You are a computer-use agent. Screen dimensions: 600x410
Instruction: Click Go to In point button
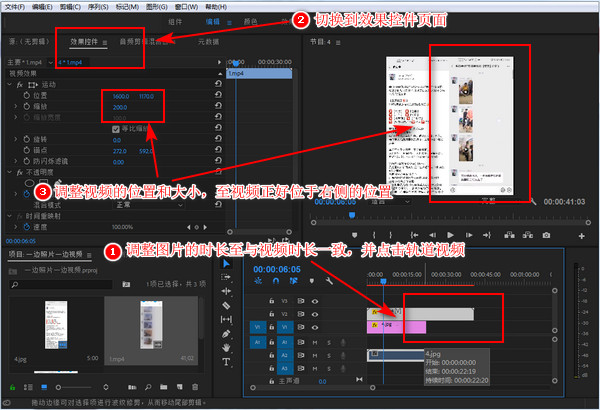click(x=414, y=235)
